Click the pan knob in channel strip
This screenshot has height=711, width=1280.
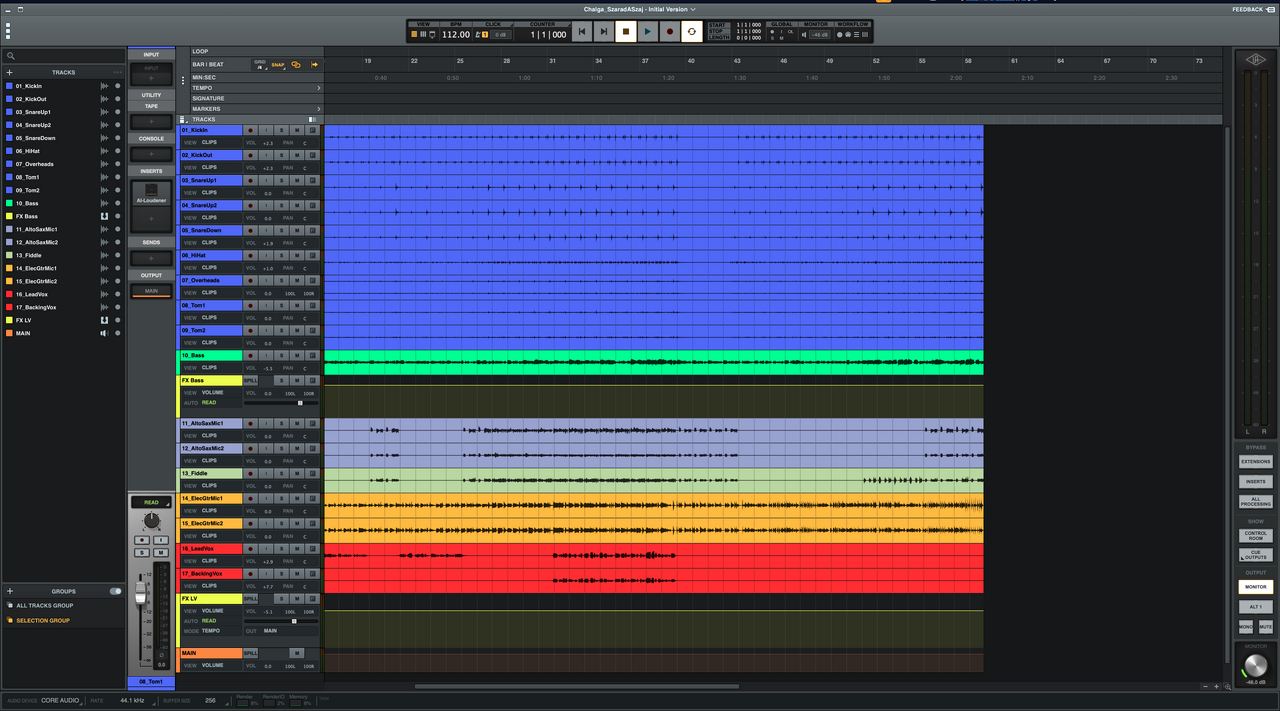(151, 521)
